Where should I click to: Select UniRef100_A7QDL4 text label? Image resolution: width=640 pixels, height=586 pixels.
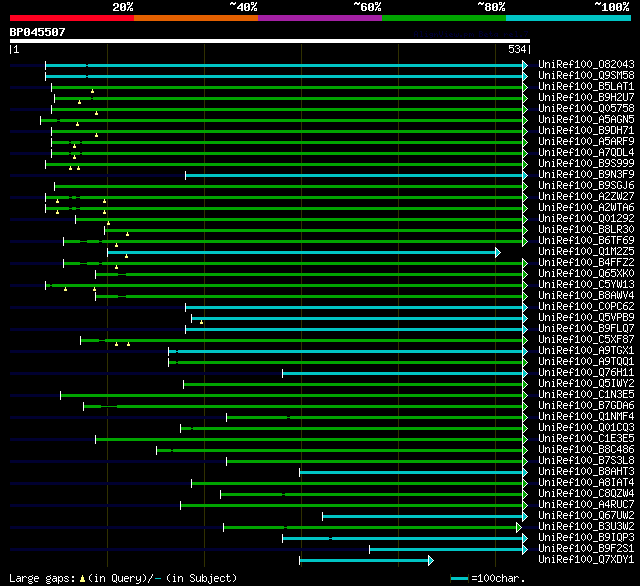(586, 153)
